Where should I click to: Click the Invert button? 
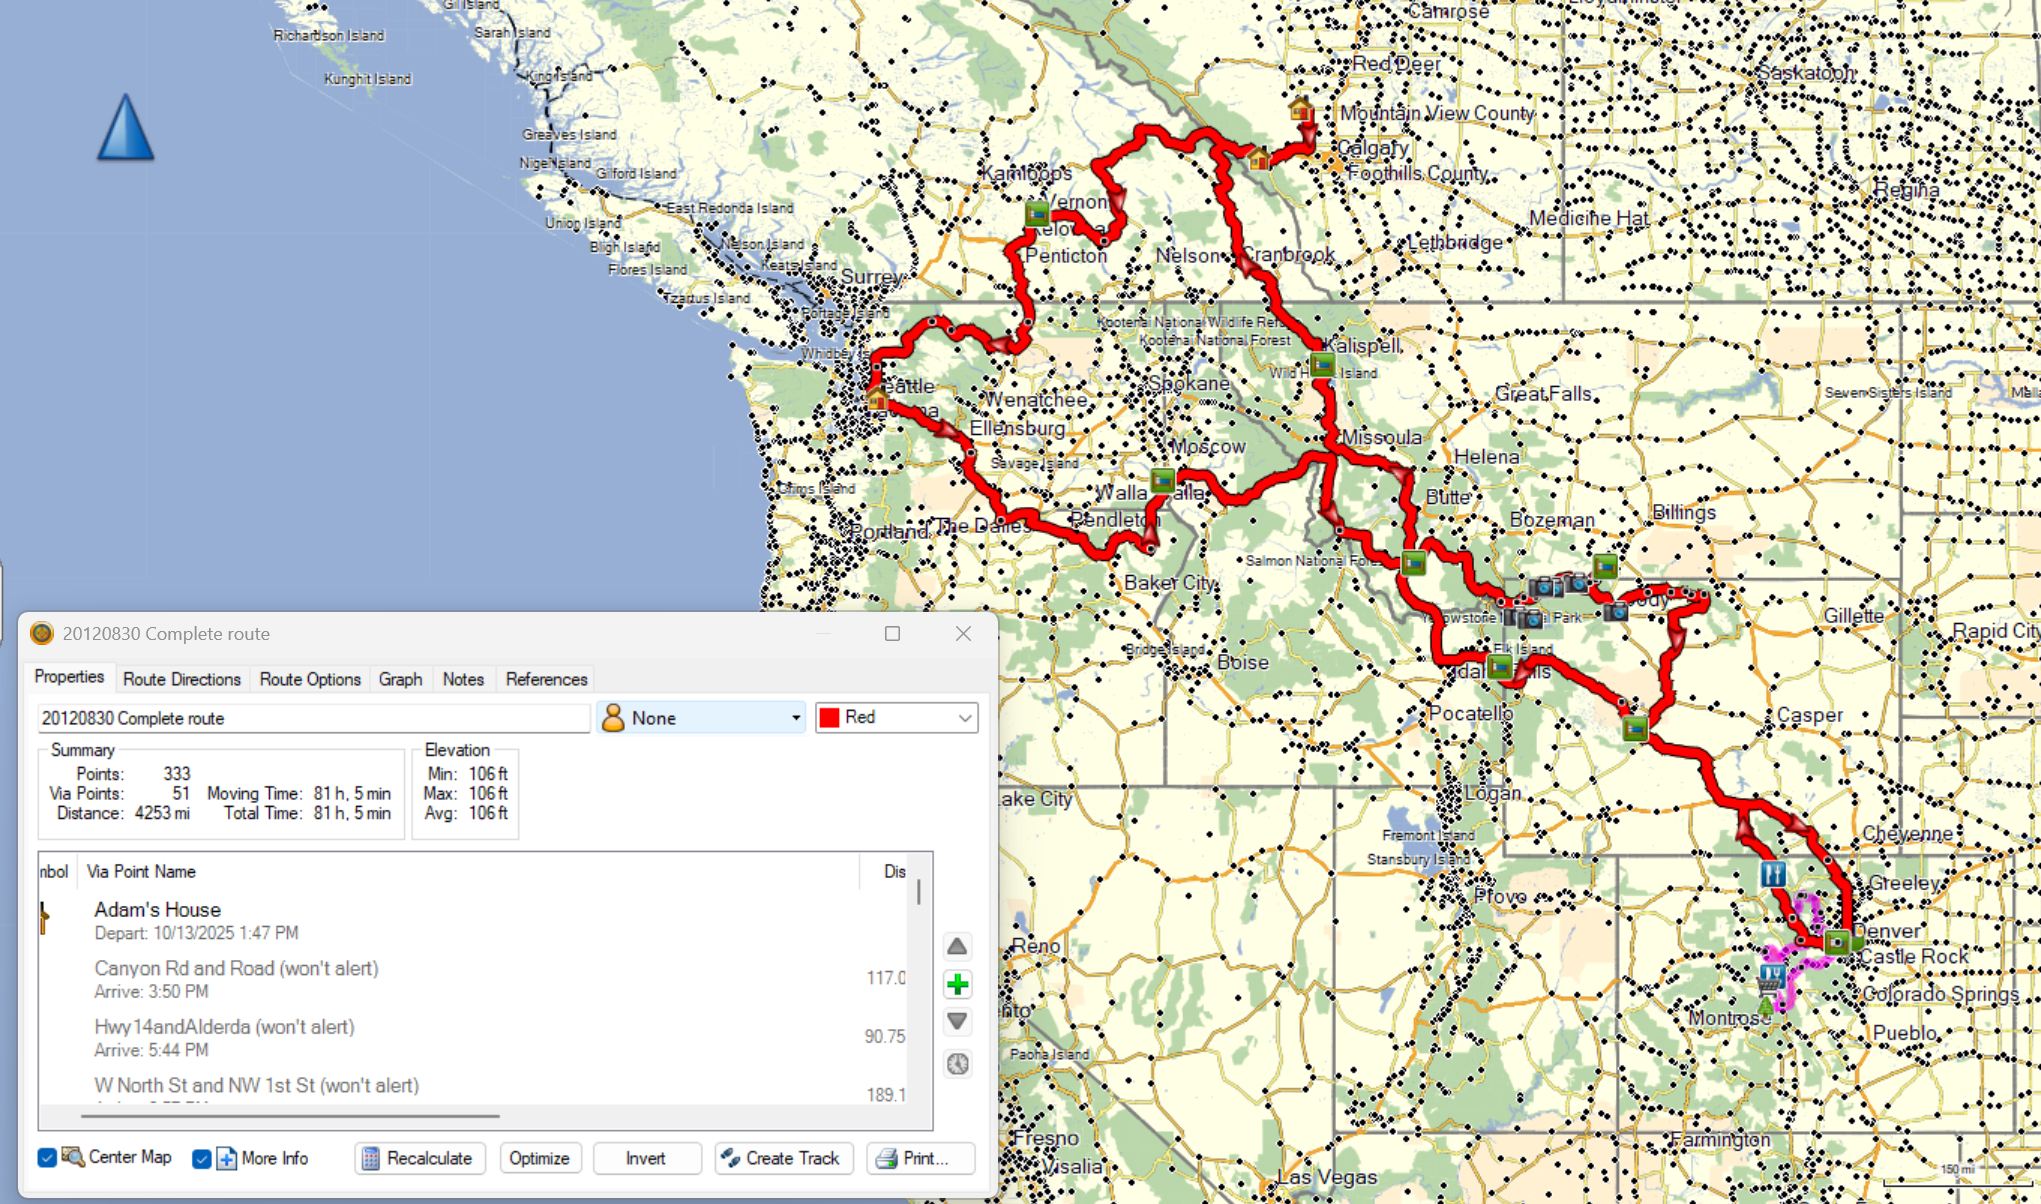click(646, 1158)
